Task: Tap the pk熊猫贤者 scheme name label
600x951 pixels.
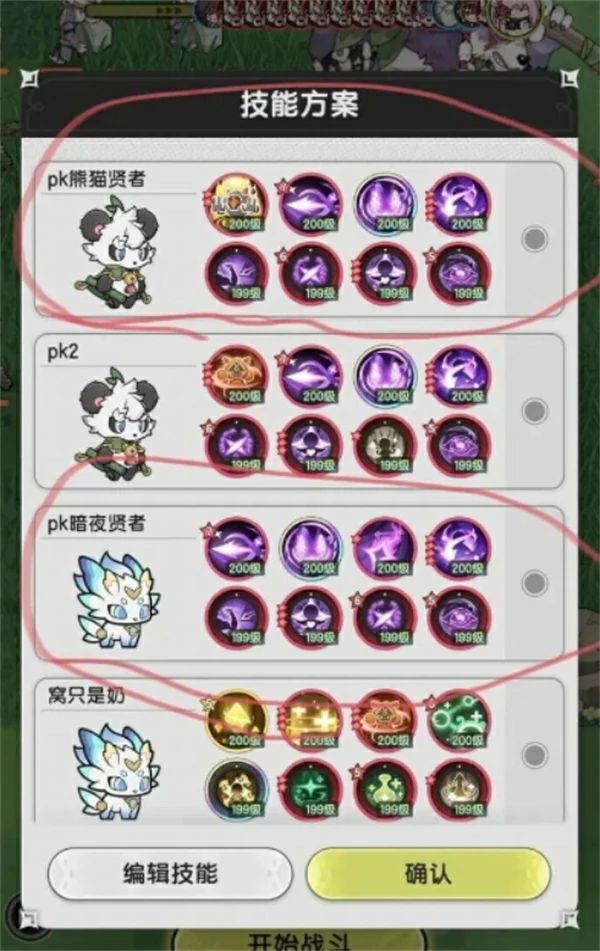Action: tap(96, 180)
